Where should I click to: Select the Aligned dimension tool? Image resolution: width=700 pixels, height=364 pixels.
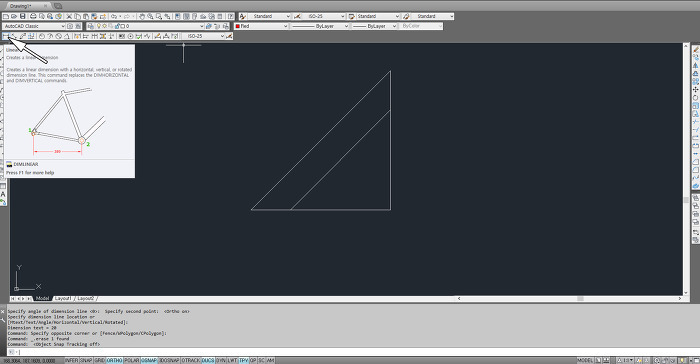[x=14, y=36]
